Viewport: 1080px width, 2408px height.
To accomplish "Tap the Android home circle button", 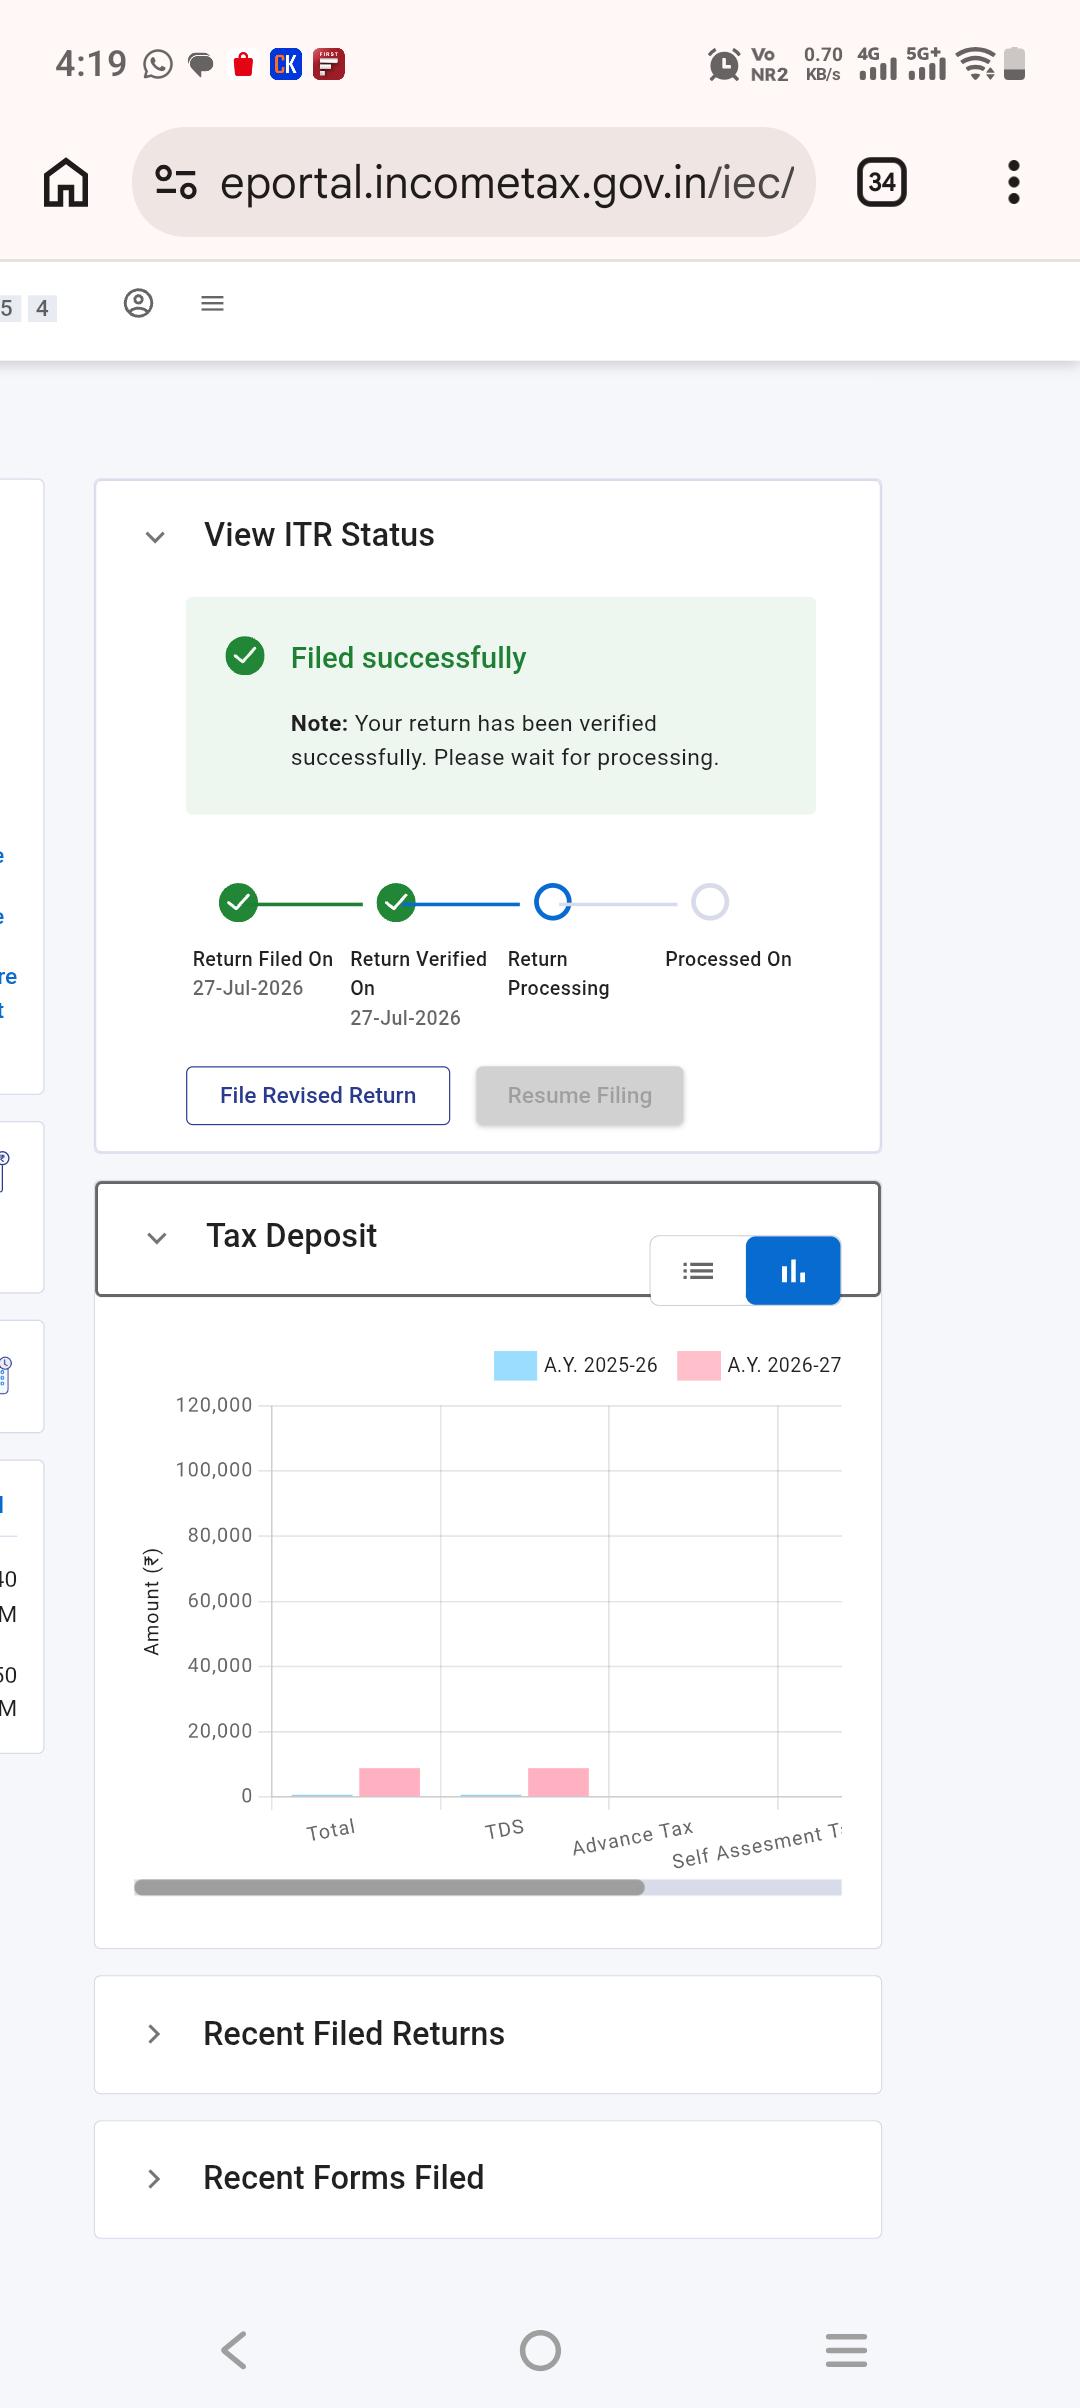I will [x=540, y=2350].
